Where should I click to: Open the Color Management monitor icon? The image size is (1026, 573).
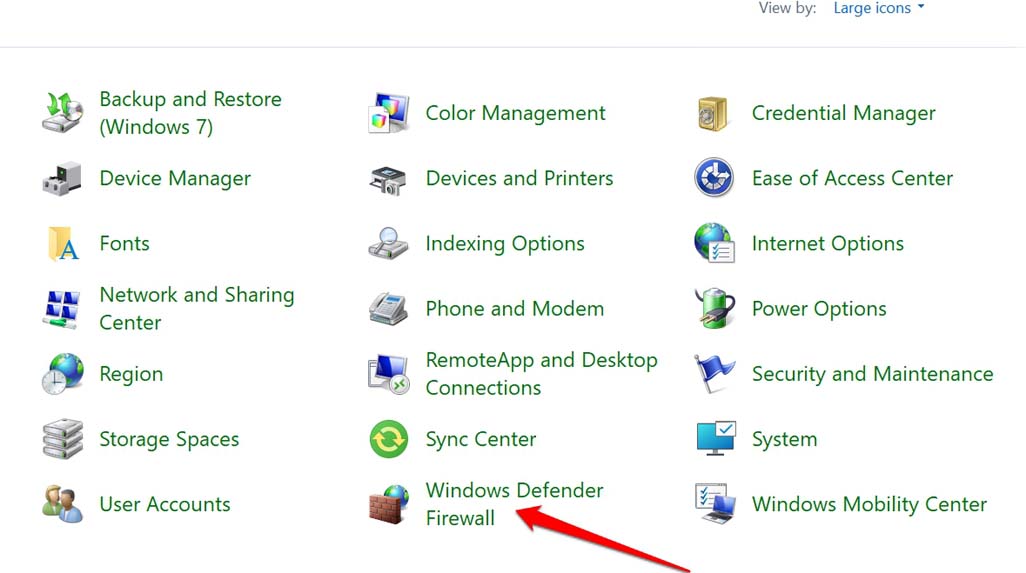388,114
